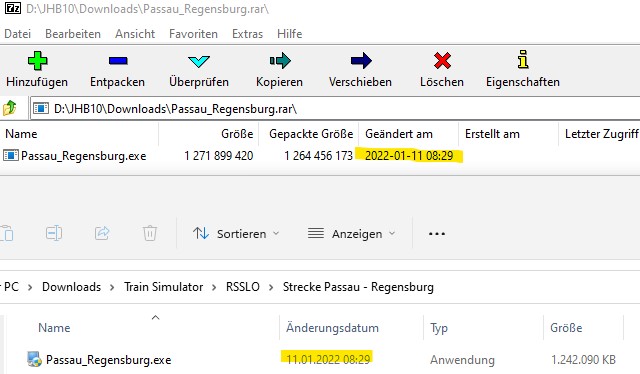
Task: Click the Anzeigen lines icon
Action: (x=316, y=234)
